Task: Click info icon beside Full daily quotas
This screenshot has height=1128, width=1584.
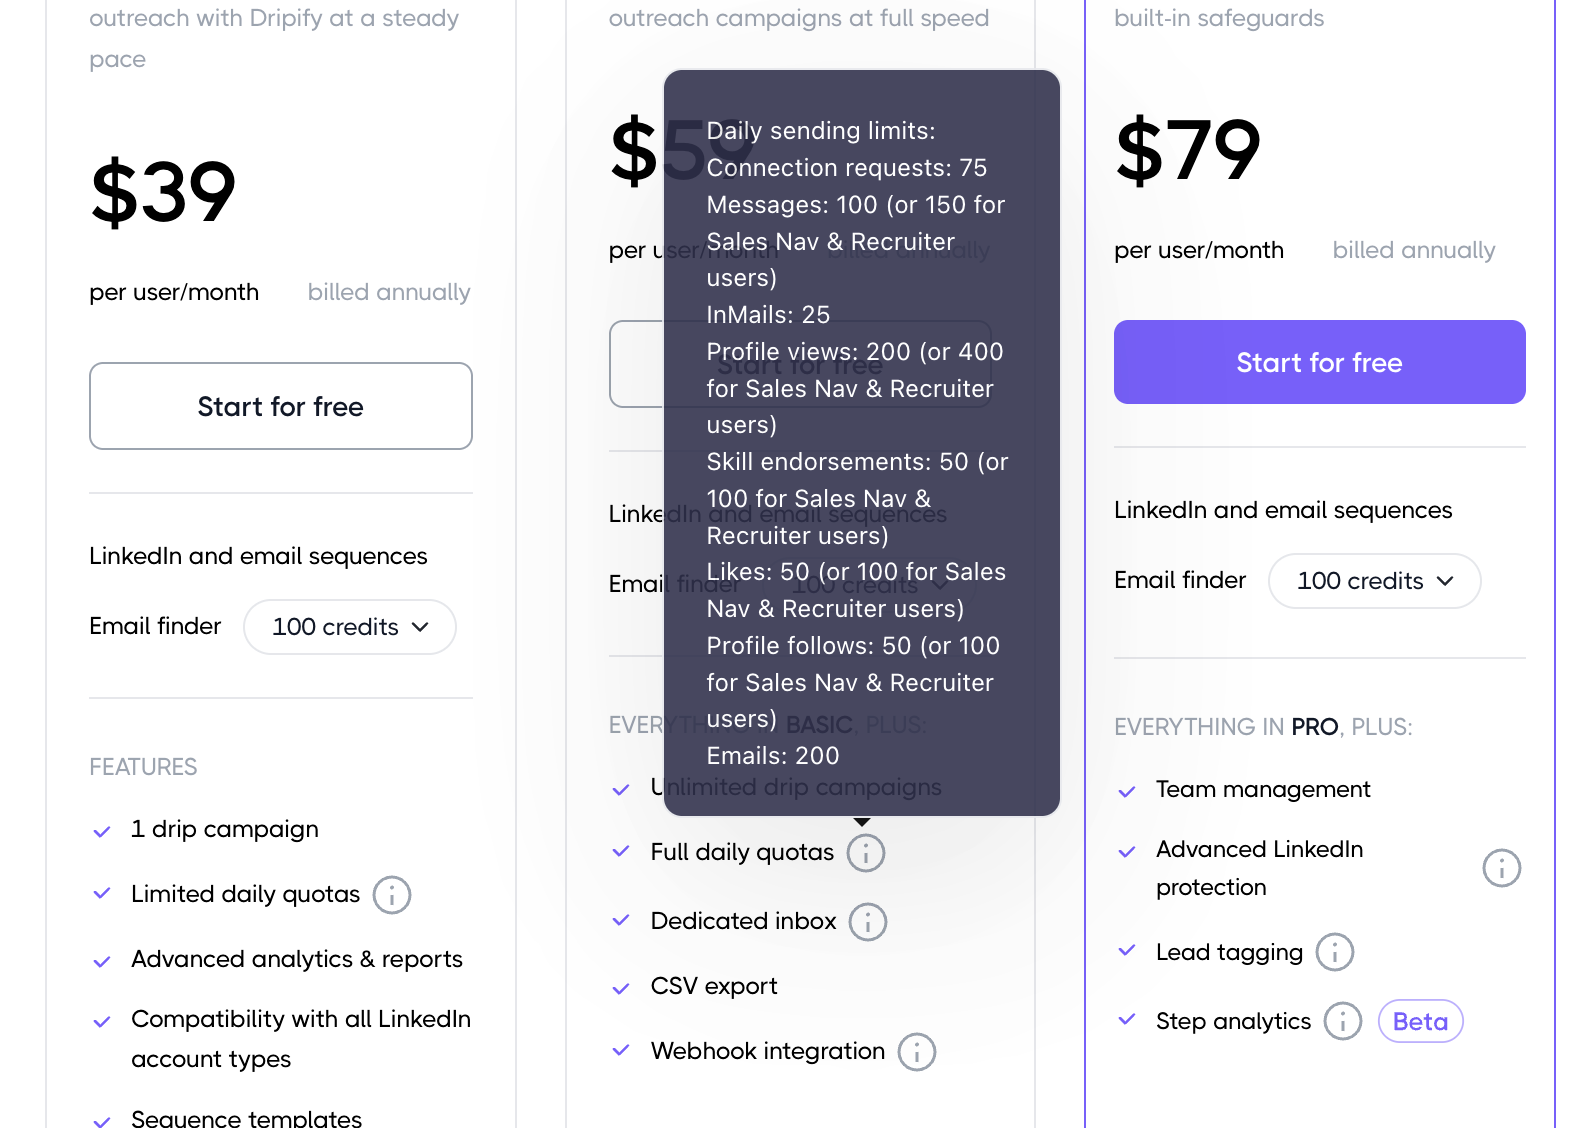Action: point(866,853)
